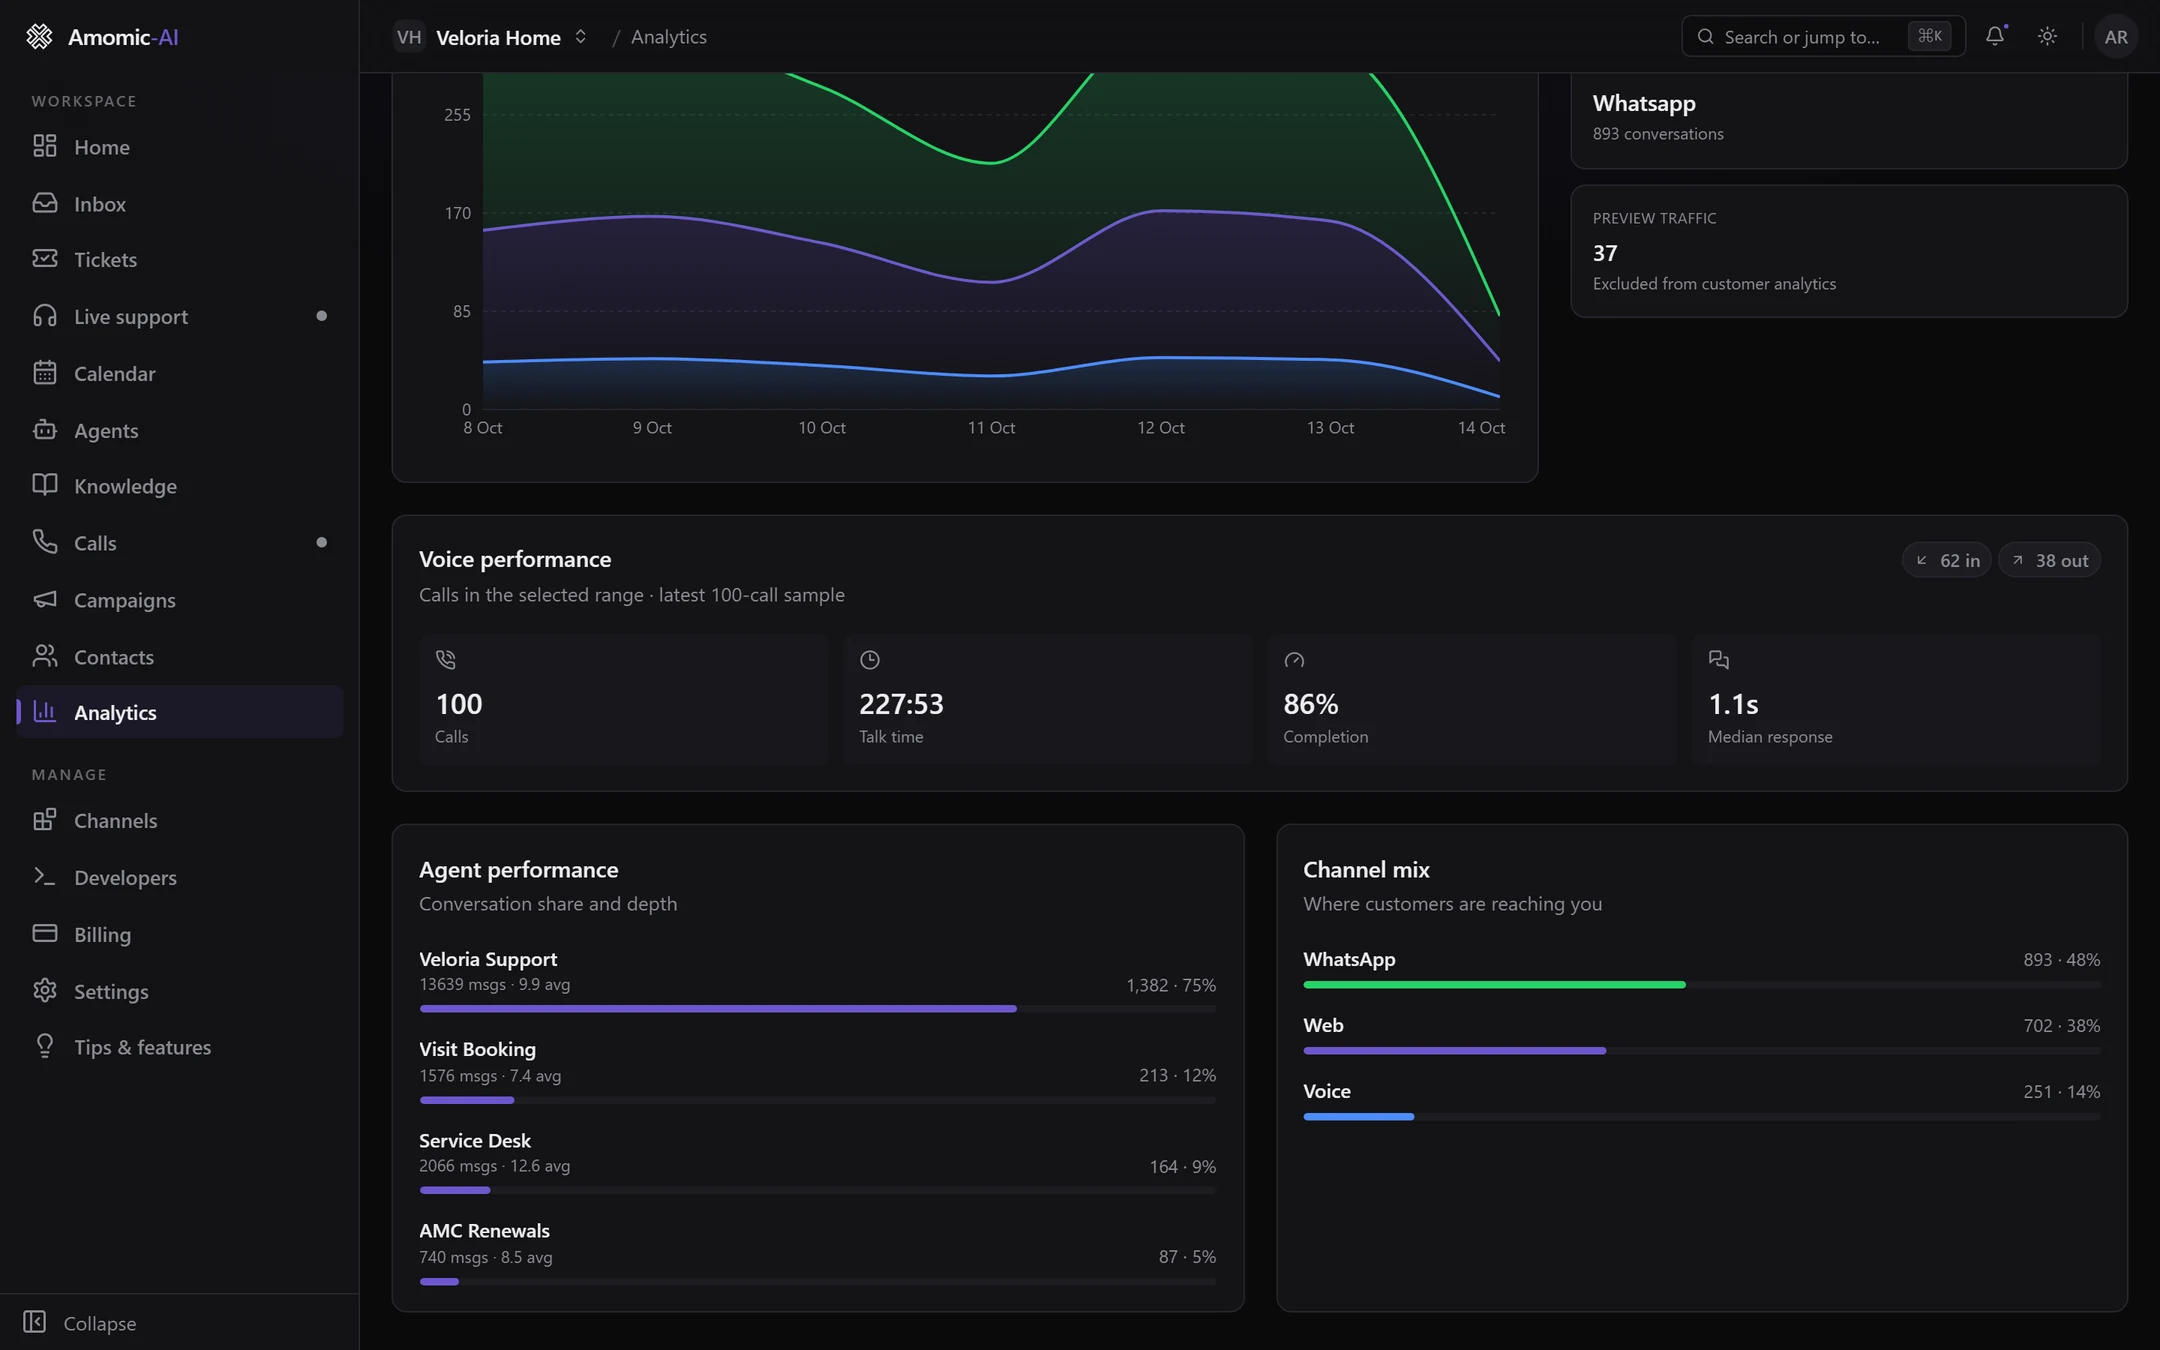Image resolution: width=2160 pixels, height=1350 pixels.
Task: Open the Preview Traffic card
Action: pyautogui.click(x=1848, y=251)
